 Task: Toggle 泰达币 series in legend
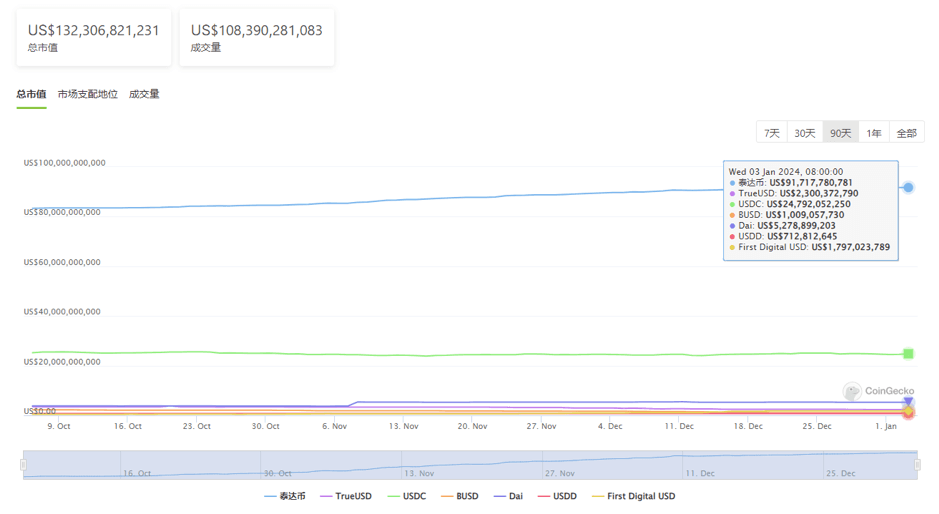click(x=285, y=496)
